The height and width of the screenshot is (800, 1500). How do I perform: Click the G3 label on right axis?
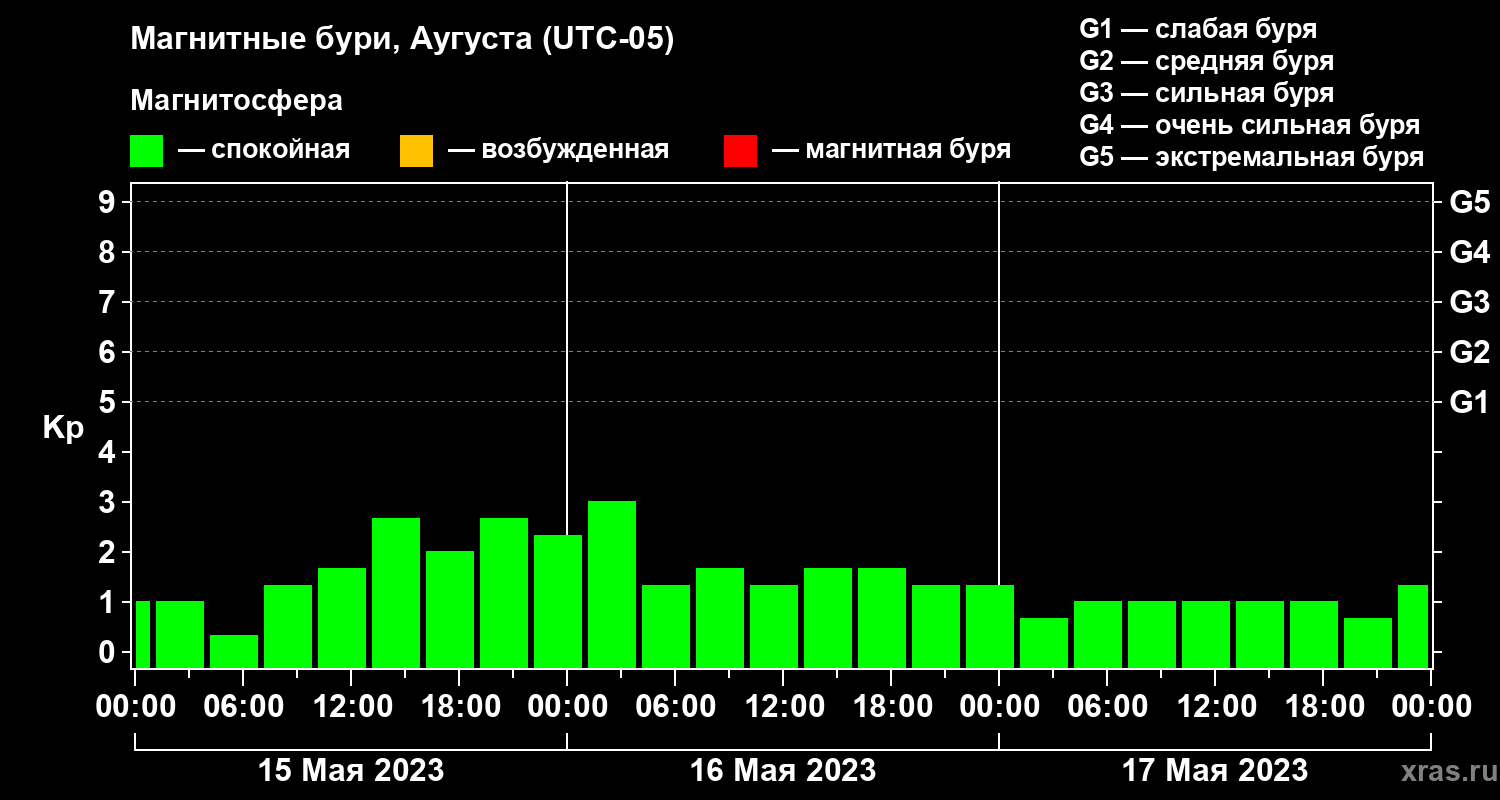(x=1469, y=302)
